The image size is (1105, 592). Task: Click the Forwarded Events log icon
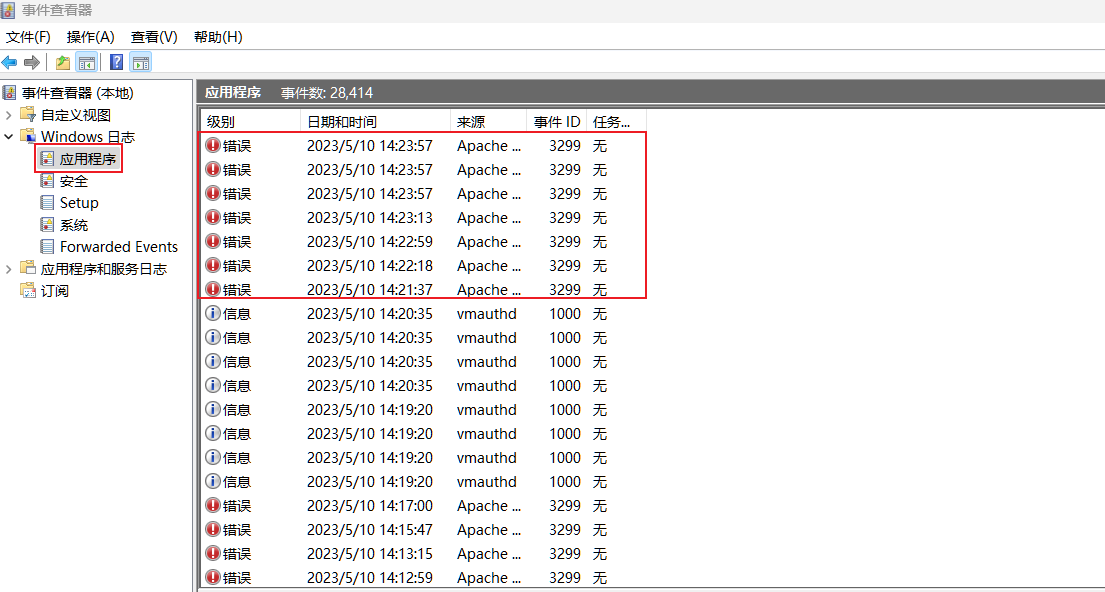click(47, 247)
